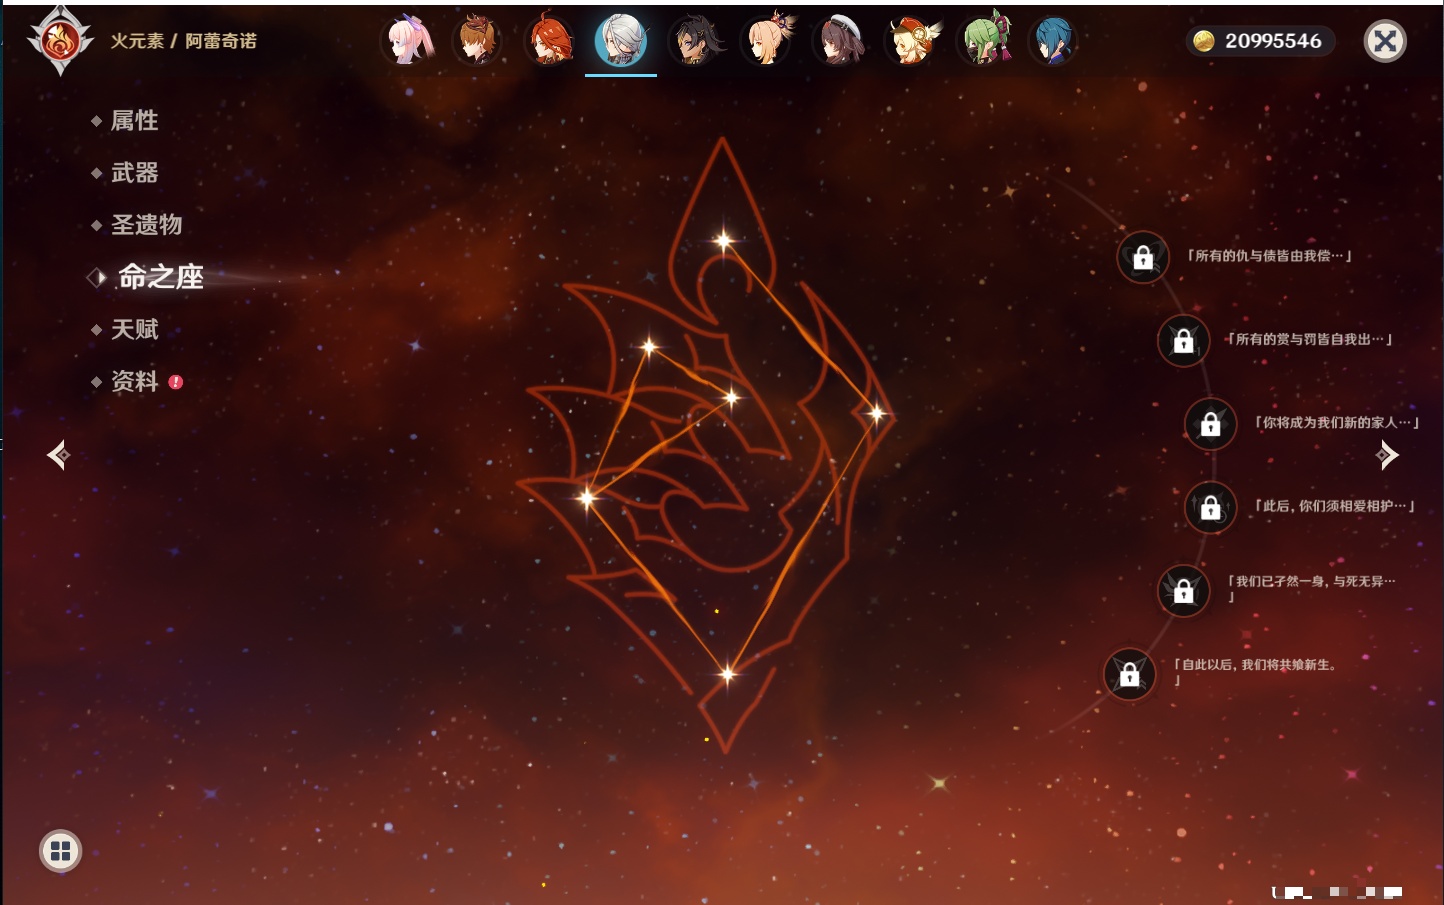This screenshot has height=905, width=1444.
Task: Select the highlighted silver-haired Arlecchino portrait
Action: pos(621,41)
